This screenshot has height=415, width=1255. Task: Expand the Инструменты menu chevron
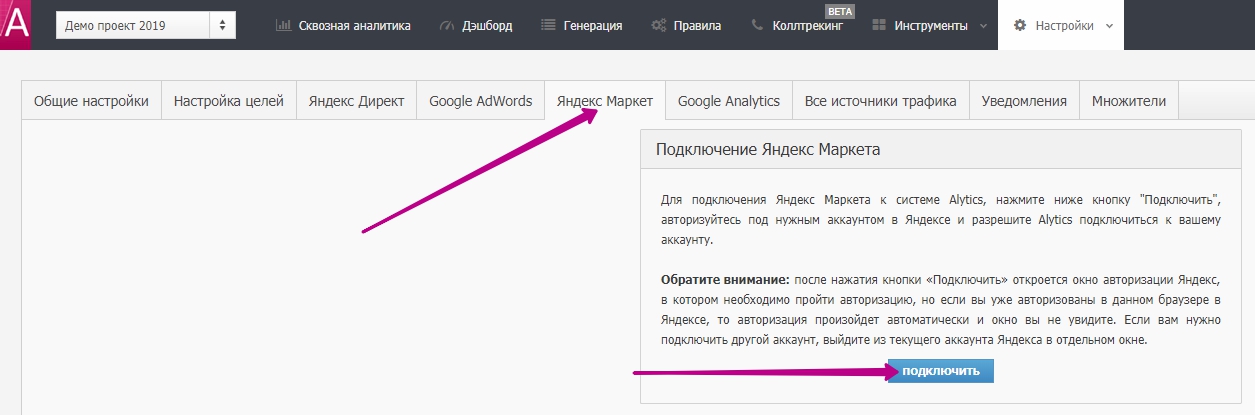(x=983, y=26)
